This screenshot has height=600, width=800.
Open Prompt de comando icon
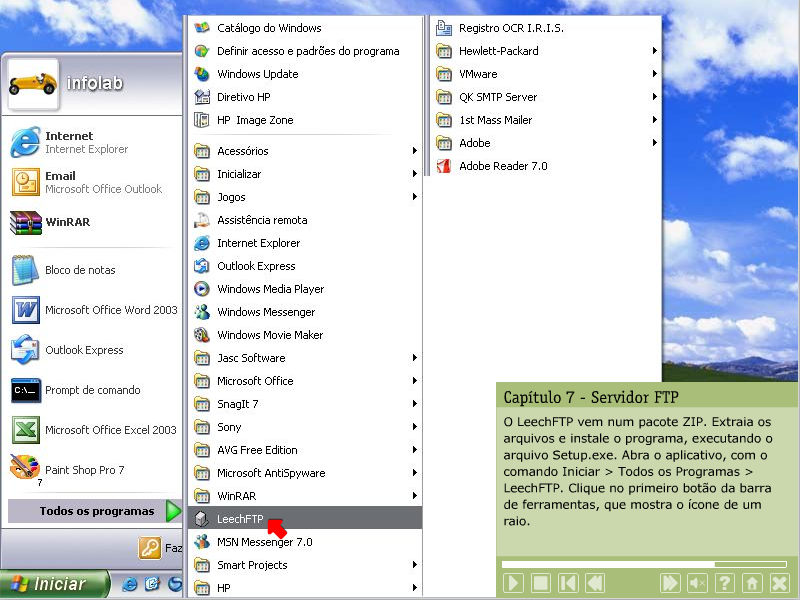[25, 390]
